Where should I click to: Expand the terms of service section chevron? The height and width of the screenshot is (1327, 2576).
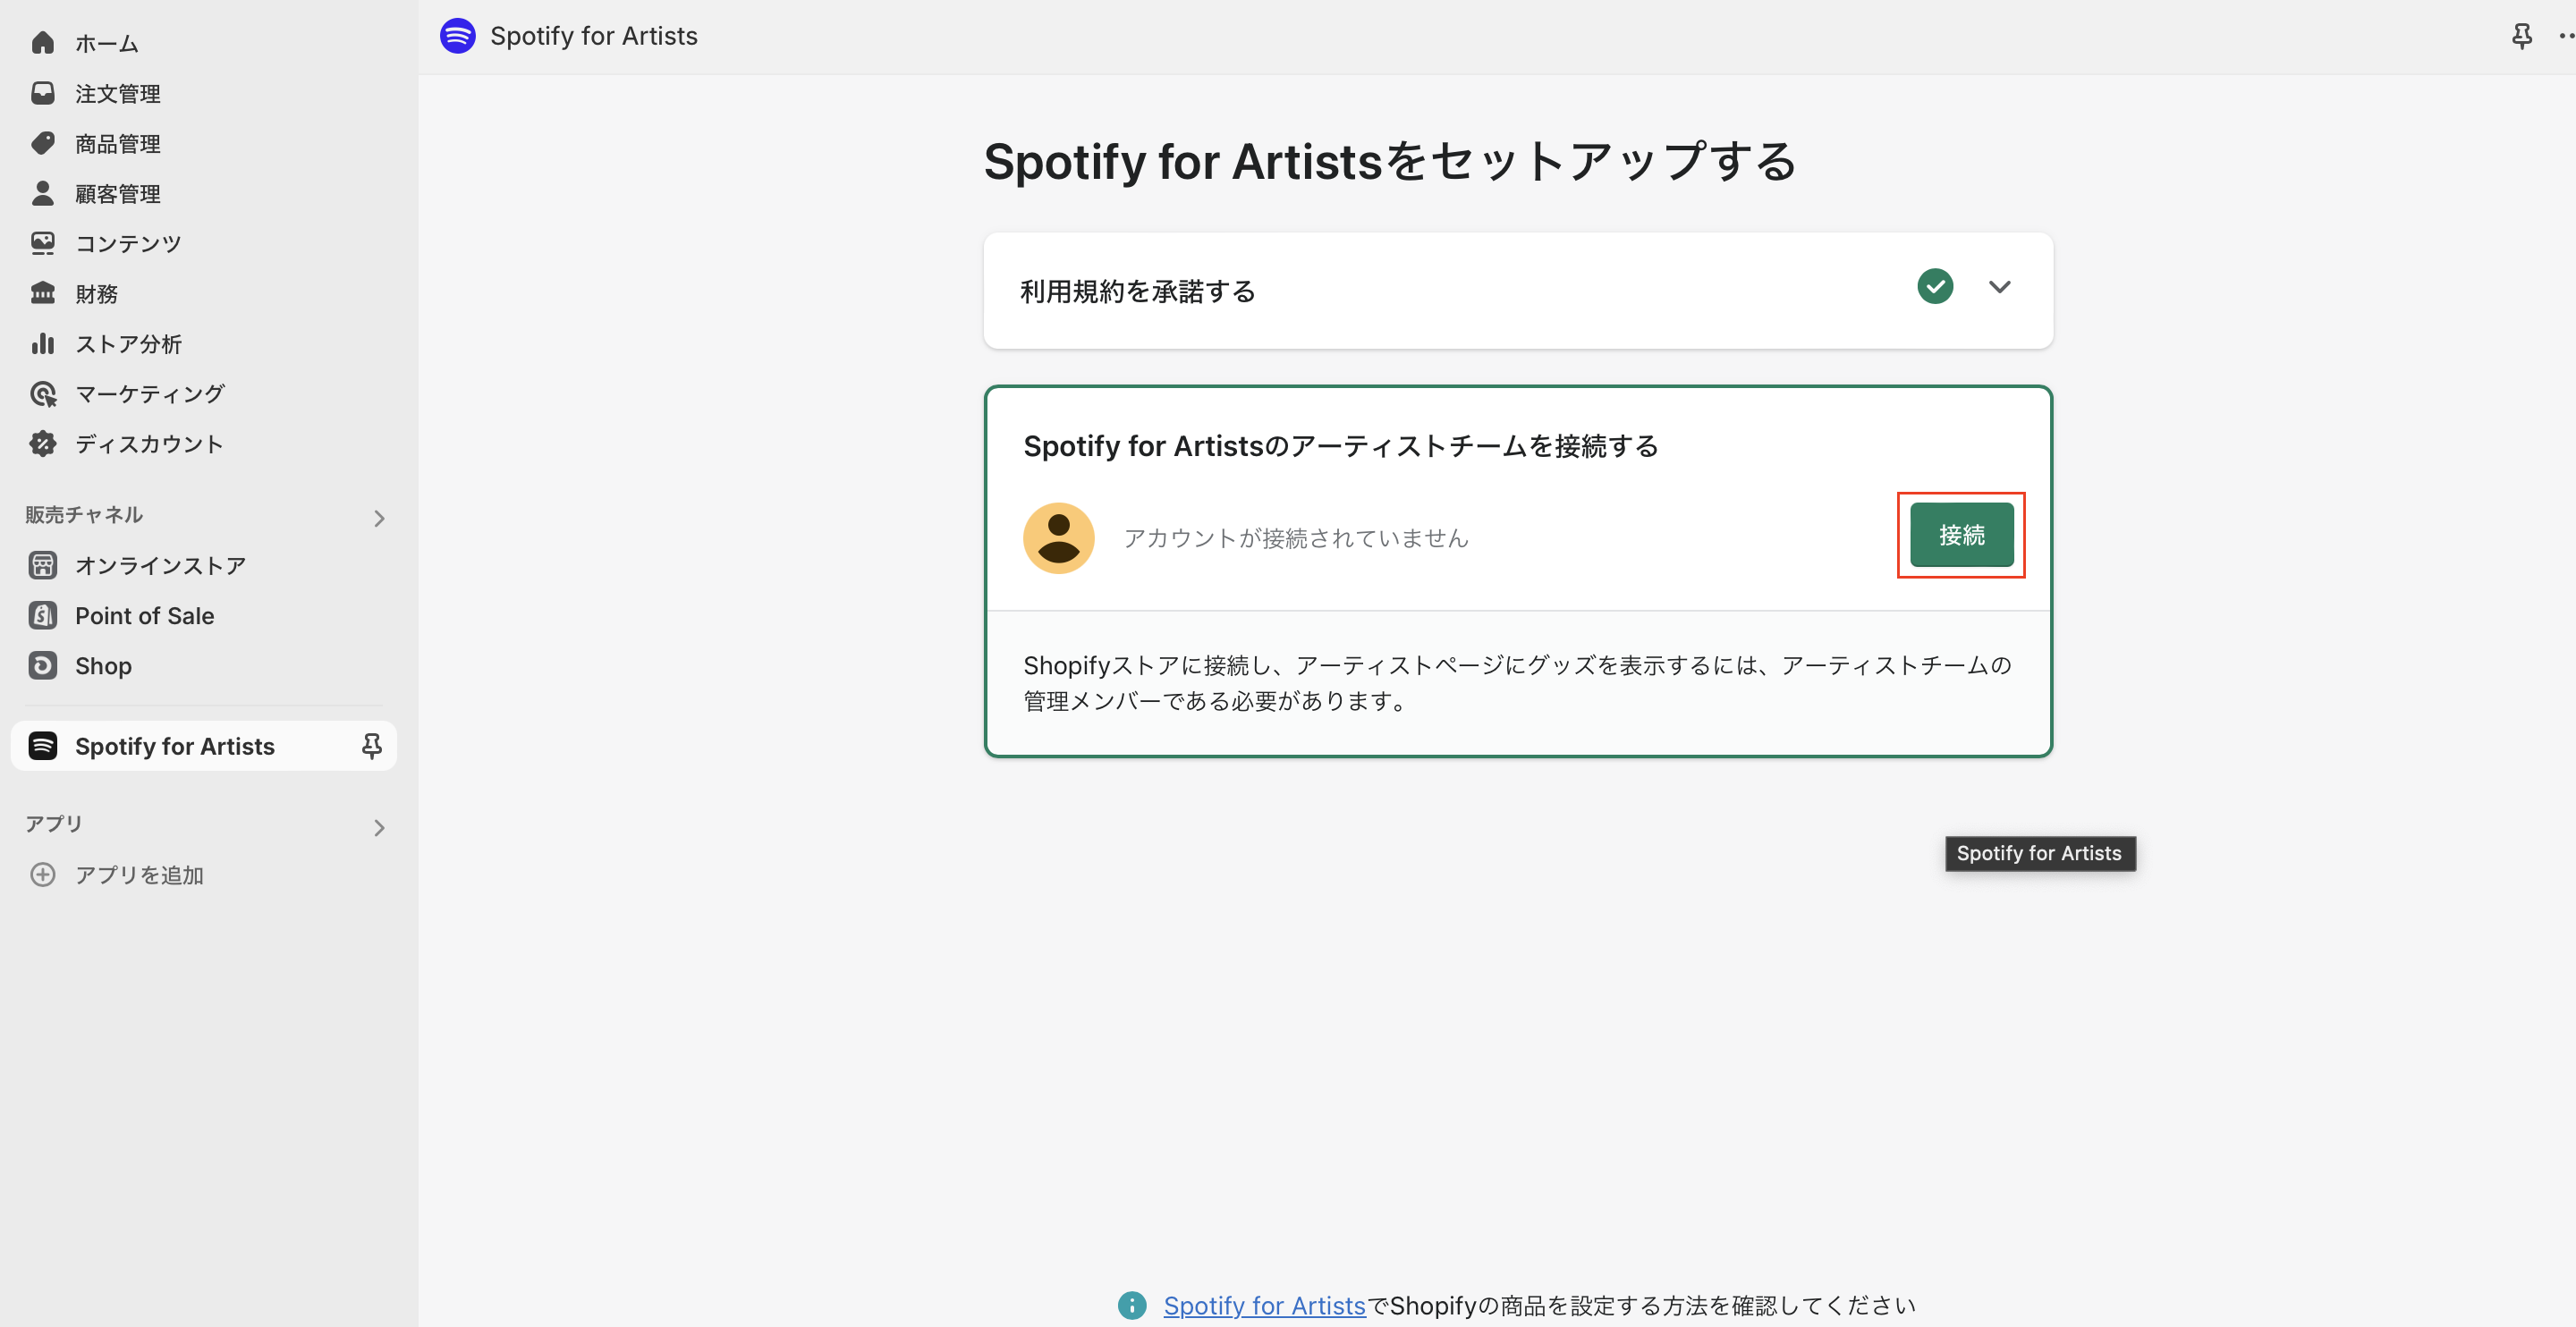[x=1999, y=287]
